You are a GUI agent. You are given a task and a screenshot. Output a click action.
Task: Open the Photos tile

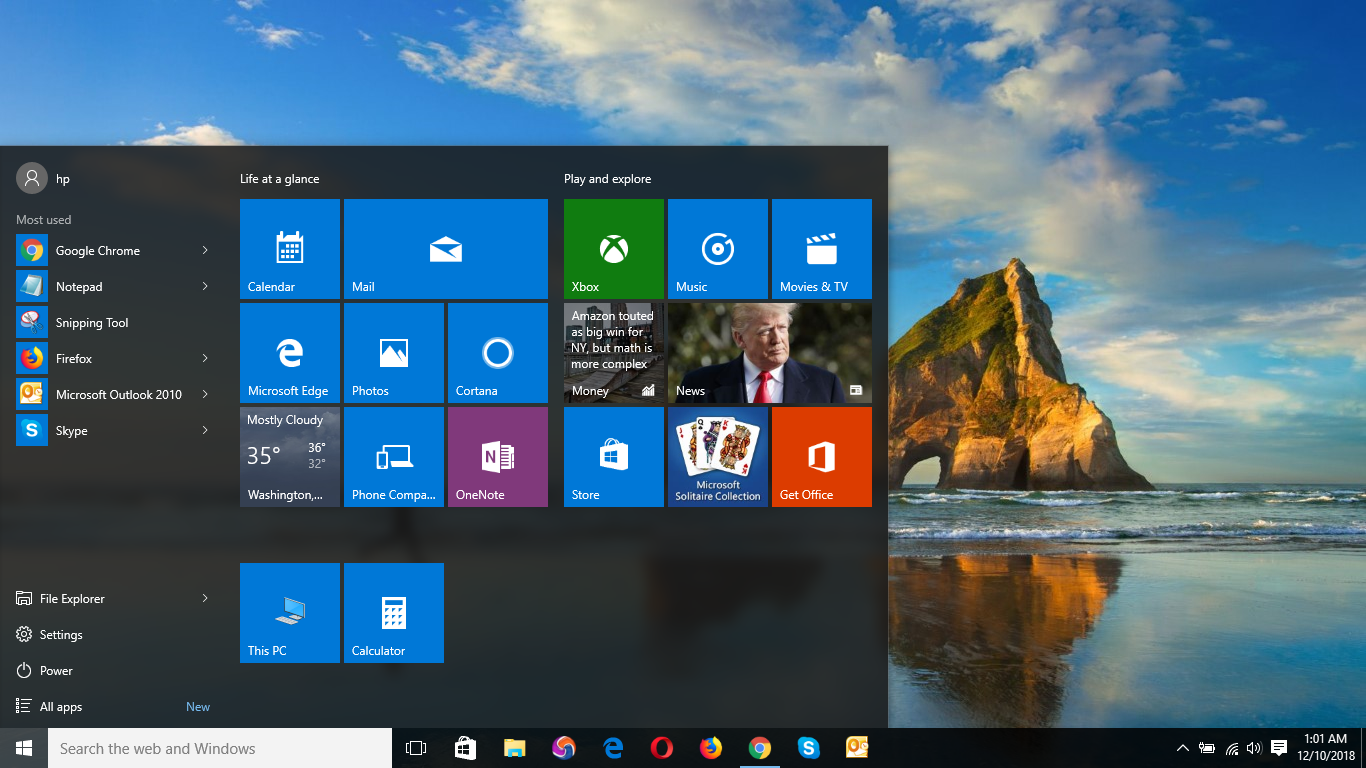(x=394, y=353)
